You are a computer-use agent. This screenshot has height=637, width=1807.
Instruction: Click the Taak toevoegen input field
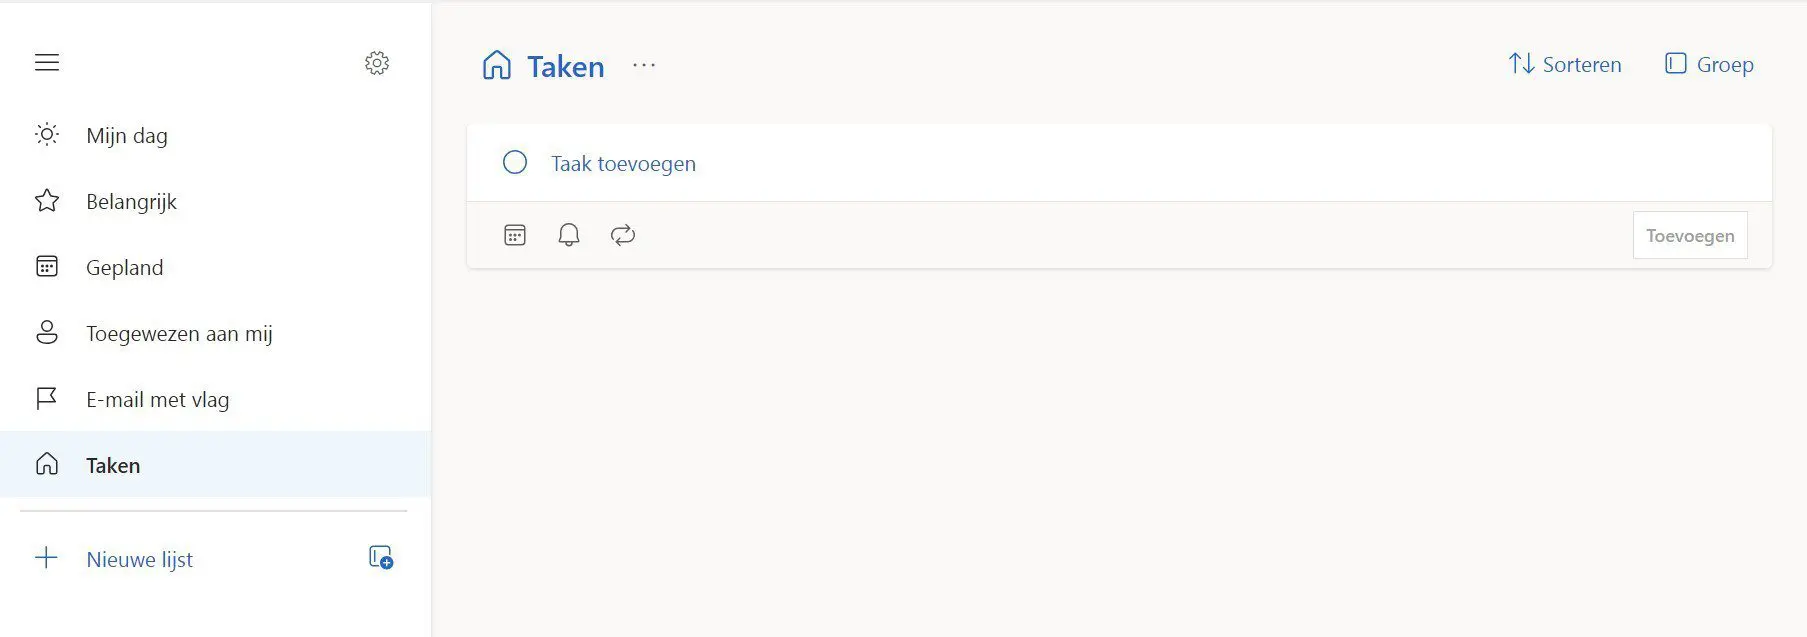(1119, 163)
